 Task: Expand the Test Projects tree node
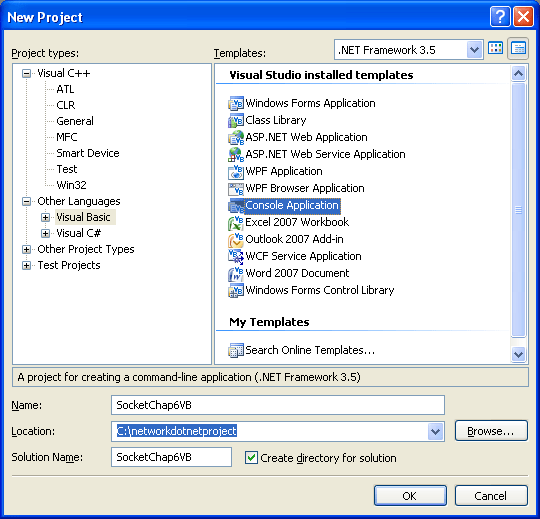[x=27, y=265]
